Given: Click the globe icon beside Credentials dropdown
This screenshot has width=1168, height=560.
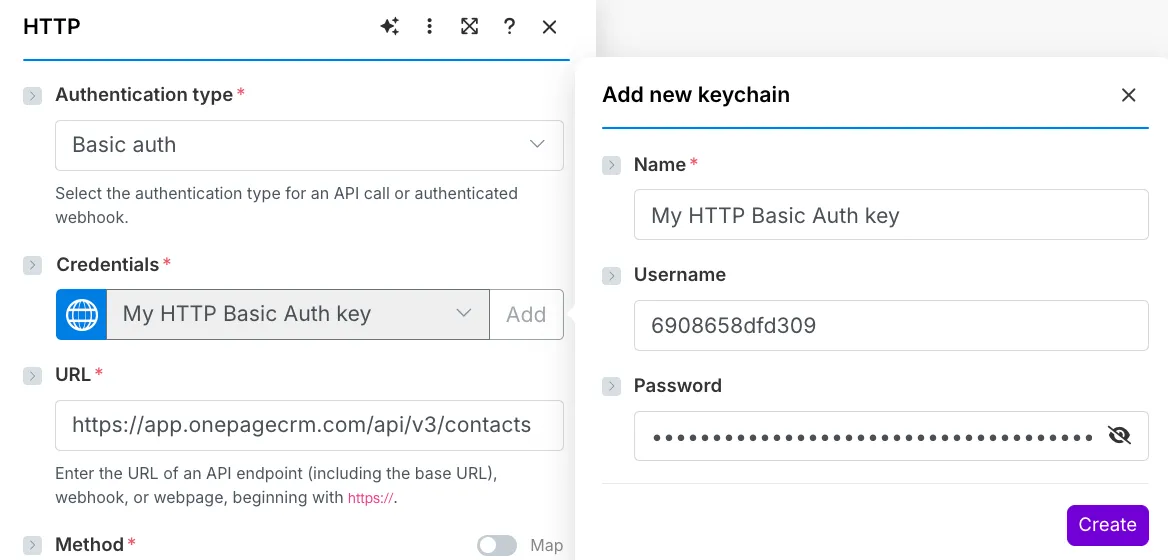Looking at the screenshot, I should pos(82,315).
